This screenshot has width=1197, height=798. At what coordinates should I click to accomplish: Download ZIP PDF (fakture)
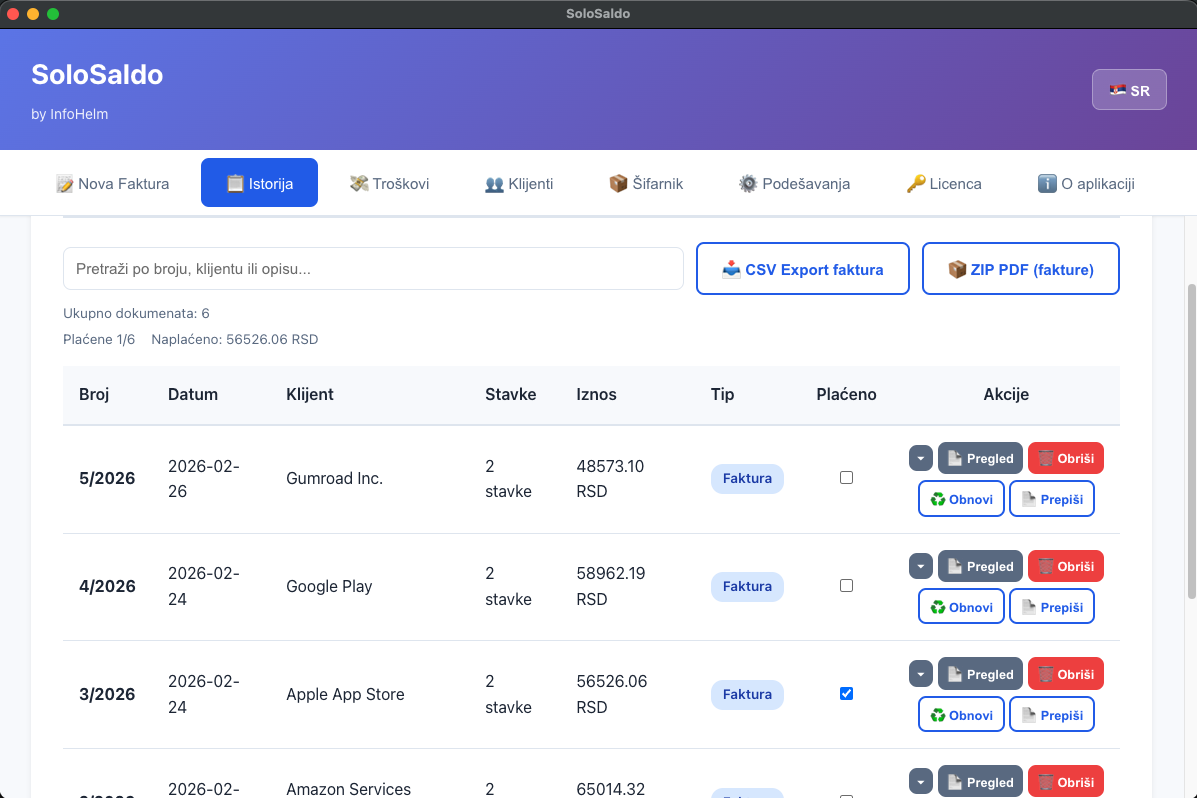(x=1020, y=269)
